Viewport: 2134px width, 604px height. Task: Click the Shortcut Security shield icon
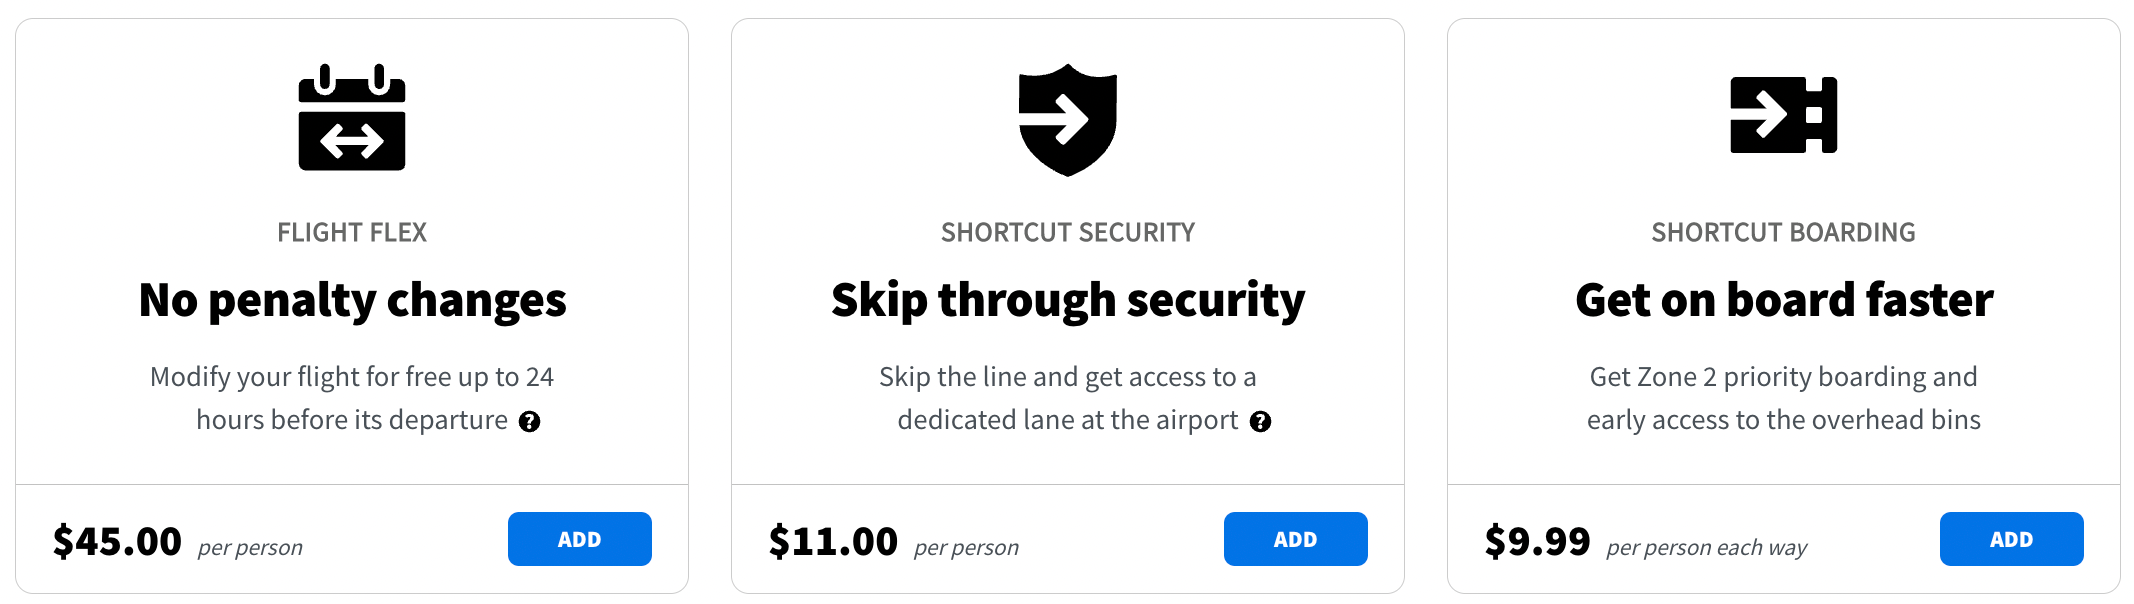[1067, 120]
